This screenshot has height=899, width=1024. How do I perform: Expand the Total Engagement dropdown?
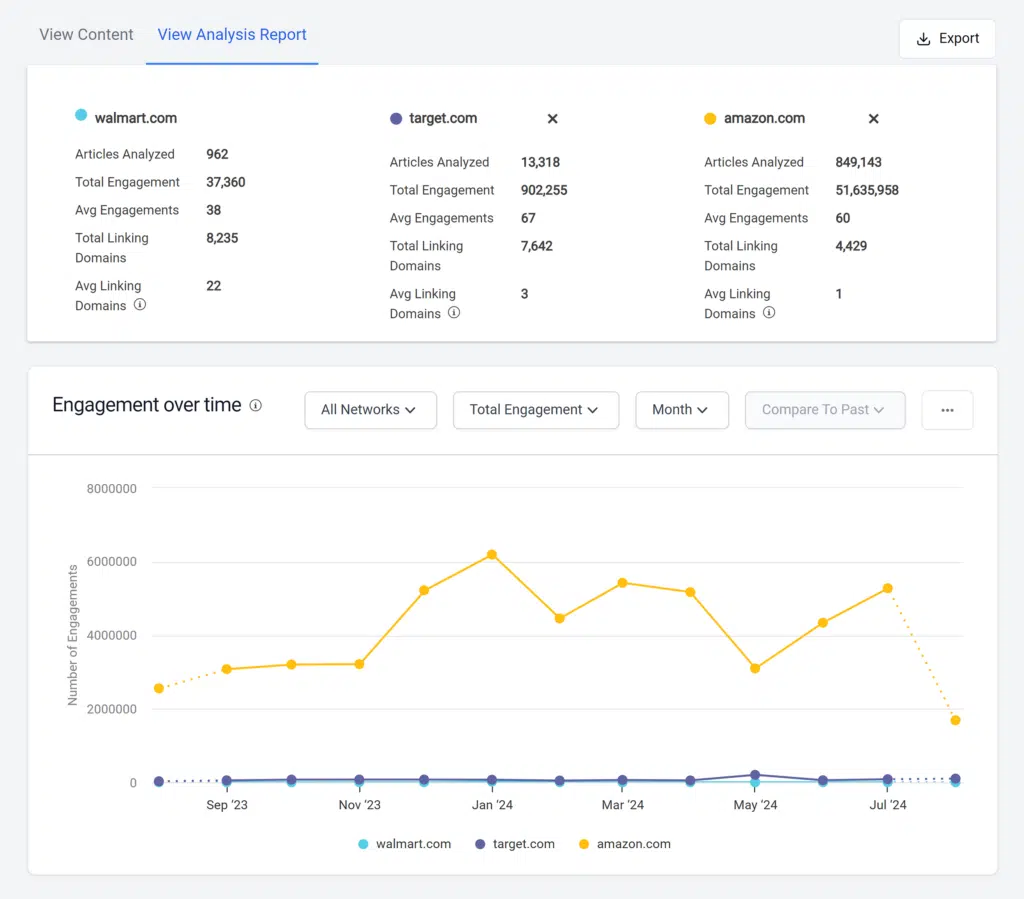point(535,410)
